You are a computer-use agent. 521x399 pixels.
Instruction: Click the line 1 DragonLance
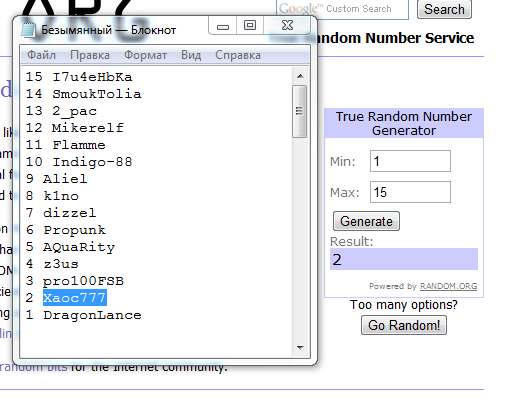point(83,315)
